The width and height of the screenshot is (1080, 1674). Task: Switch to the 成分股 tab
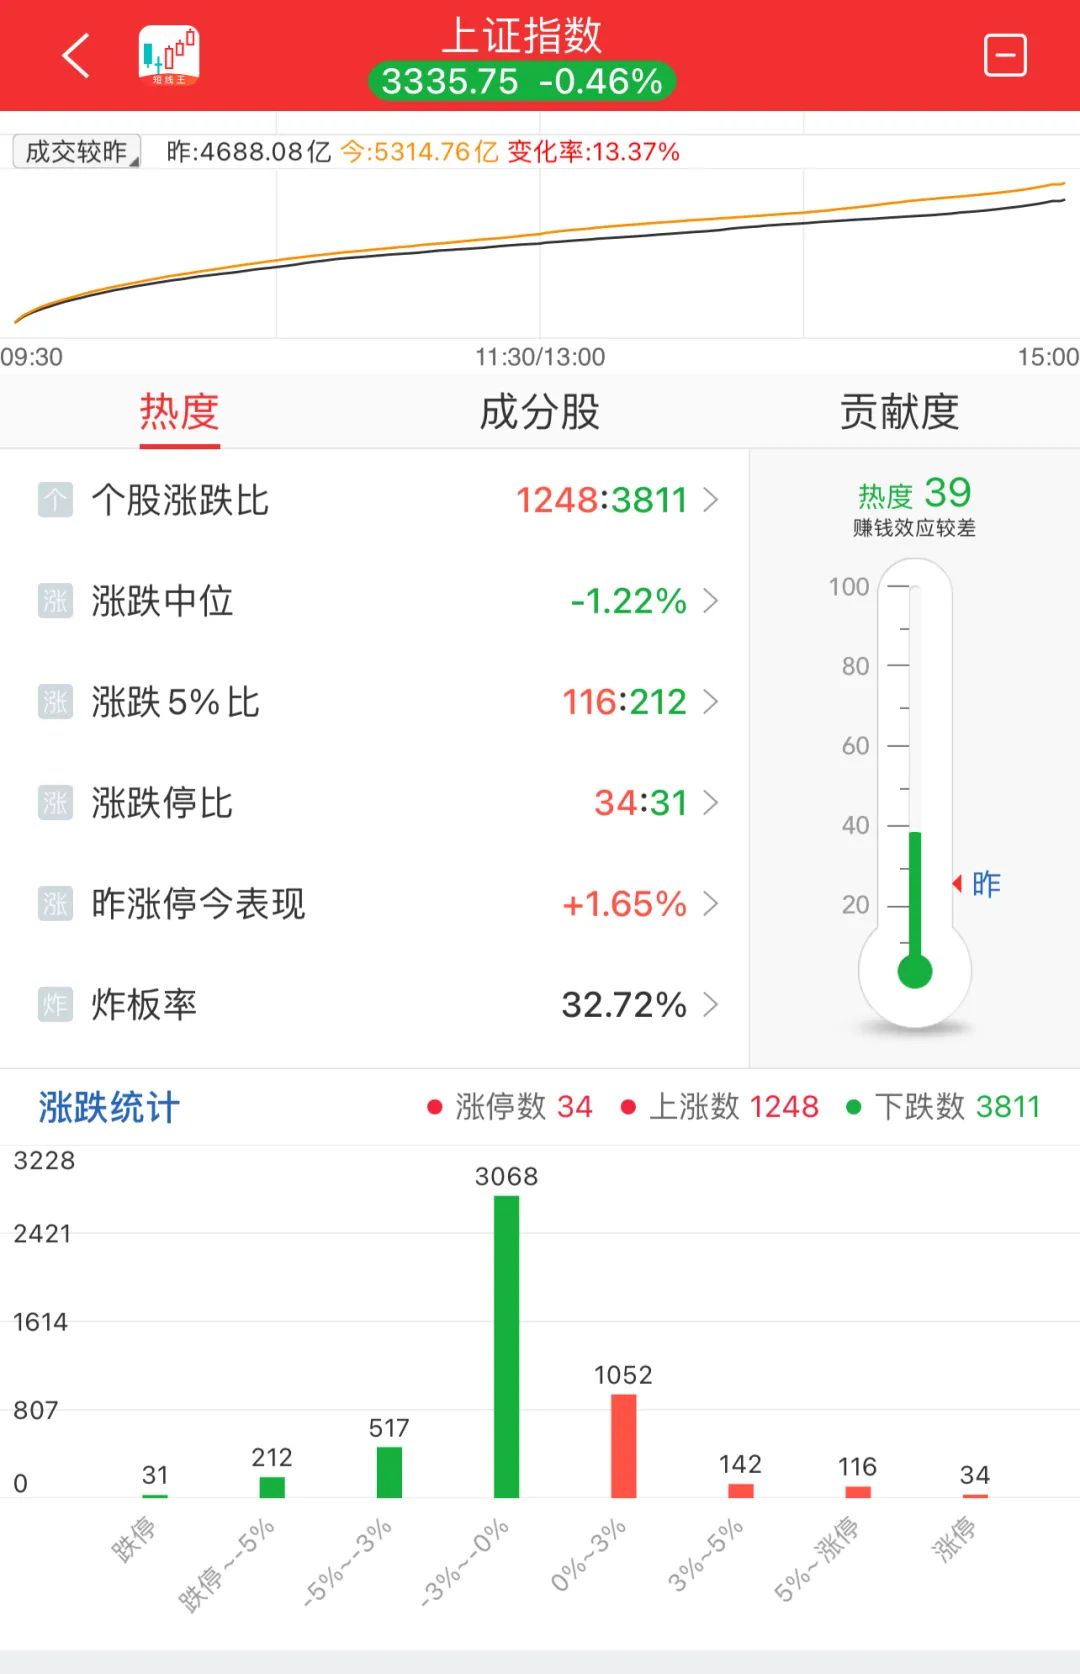click(x=540, y=412)
